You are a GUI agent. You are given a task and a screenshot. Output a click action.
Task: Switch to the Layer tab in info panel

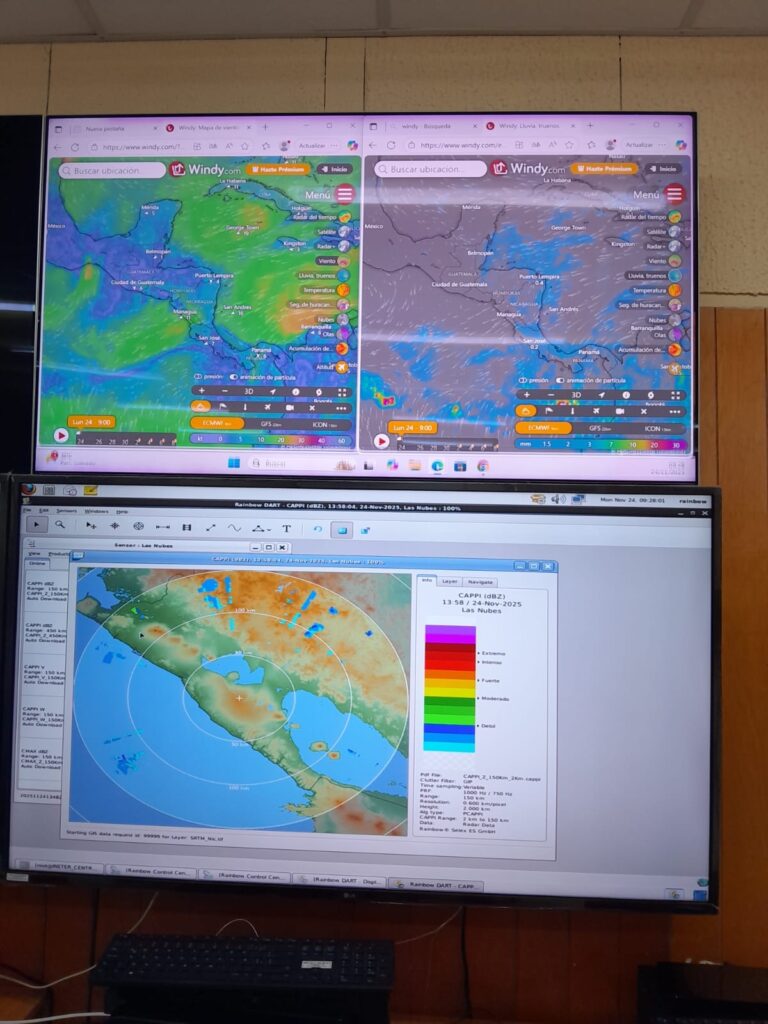coord(450,581)
